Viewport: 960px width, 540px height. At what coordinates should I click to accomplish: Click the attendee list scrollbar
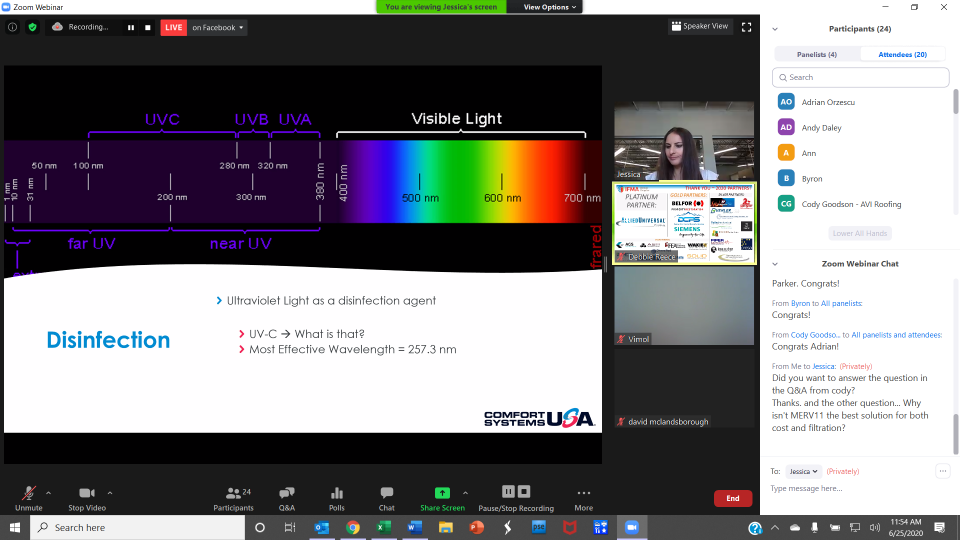coord(955,102)
